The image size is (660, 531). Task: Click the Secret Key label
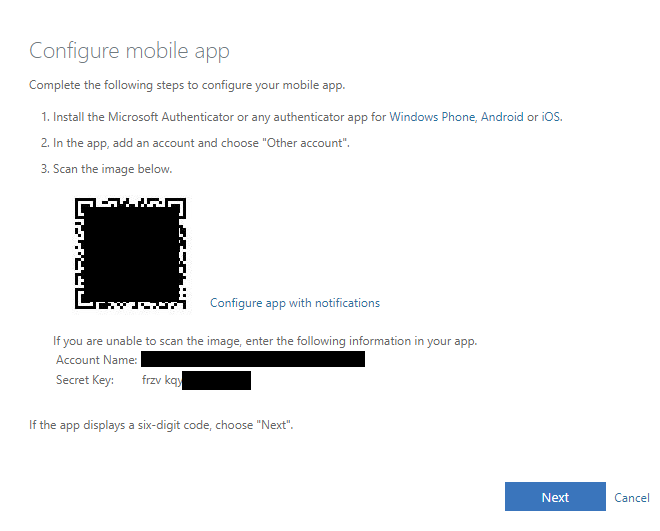click(x=85, y=380)
